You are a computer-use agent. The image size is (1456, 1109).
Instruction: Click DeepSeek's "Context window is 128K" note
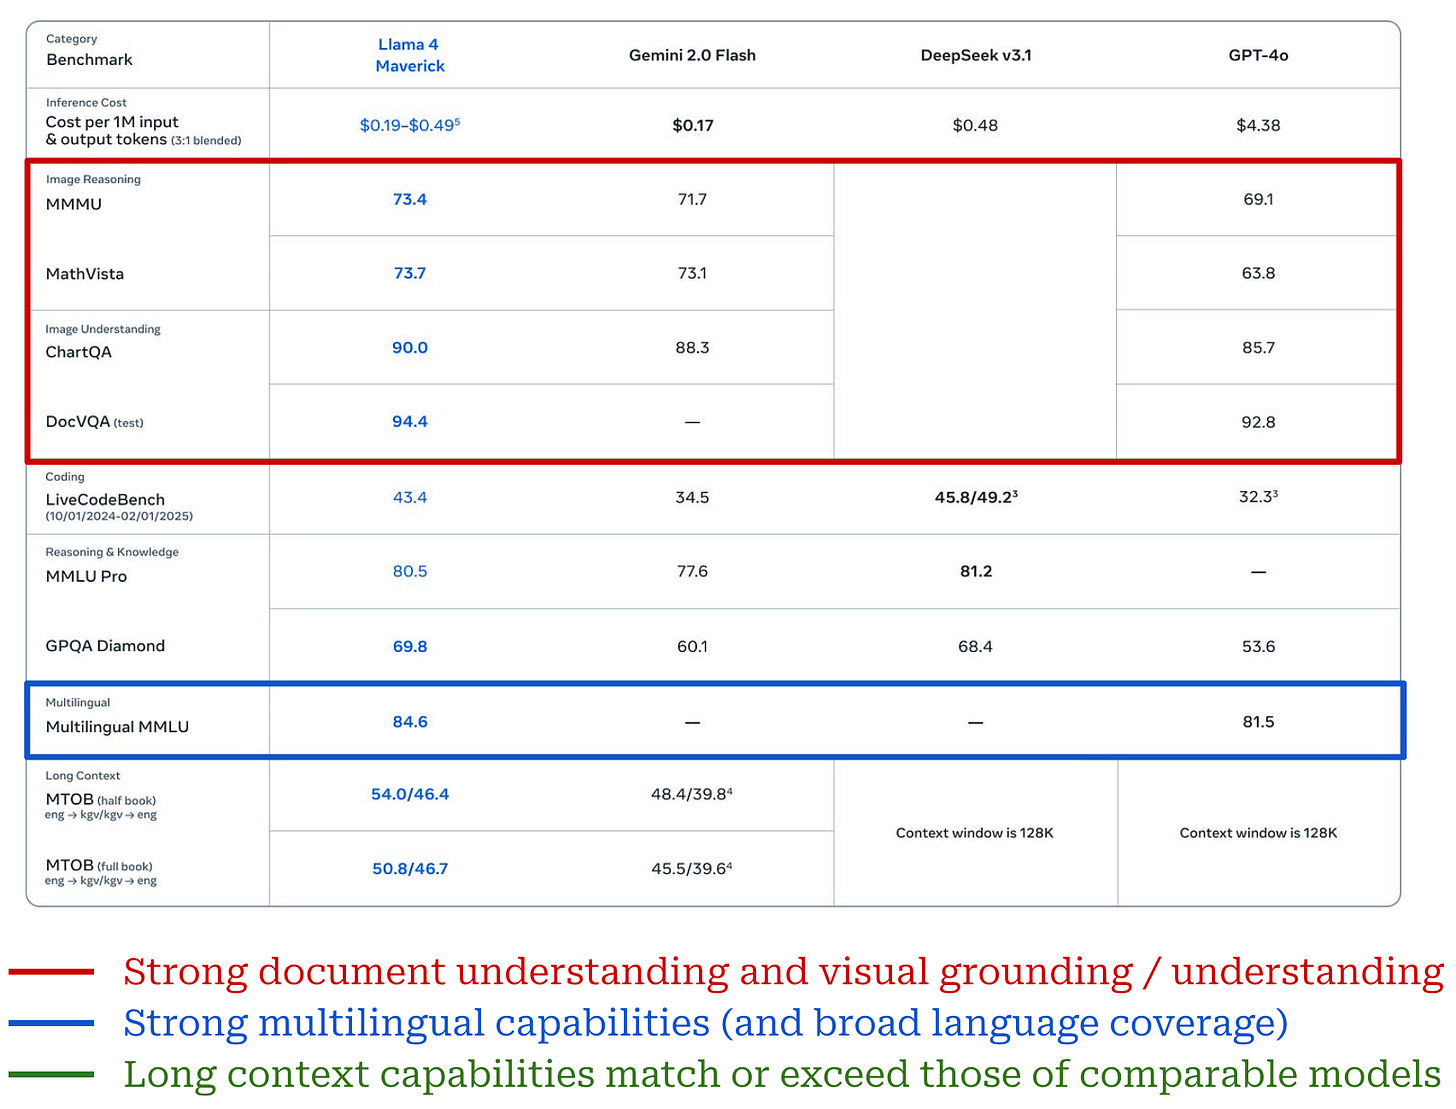pos(975,833)
